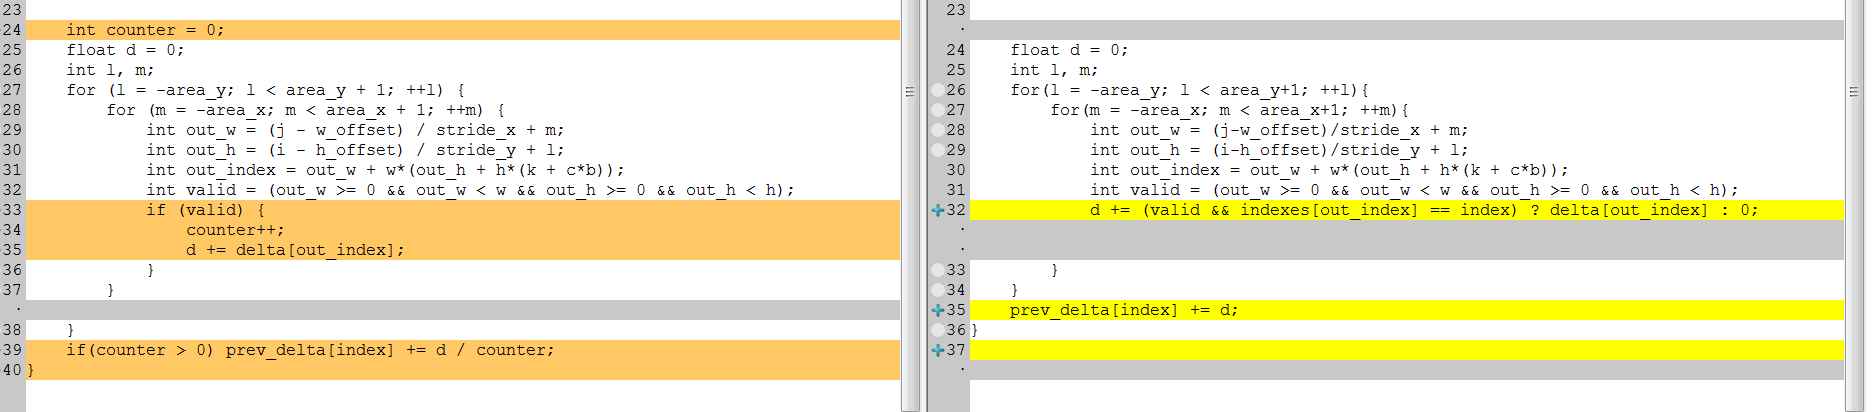1873x412 pixels.
Task: Click right pane 'int valid =' line
Action: 1414,190
